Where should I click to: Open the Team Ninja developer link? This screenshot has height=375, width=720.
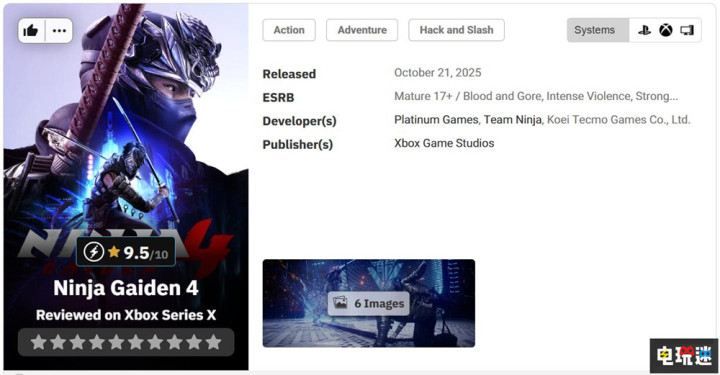pyautogui.click(x=512, y=120)
